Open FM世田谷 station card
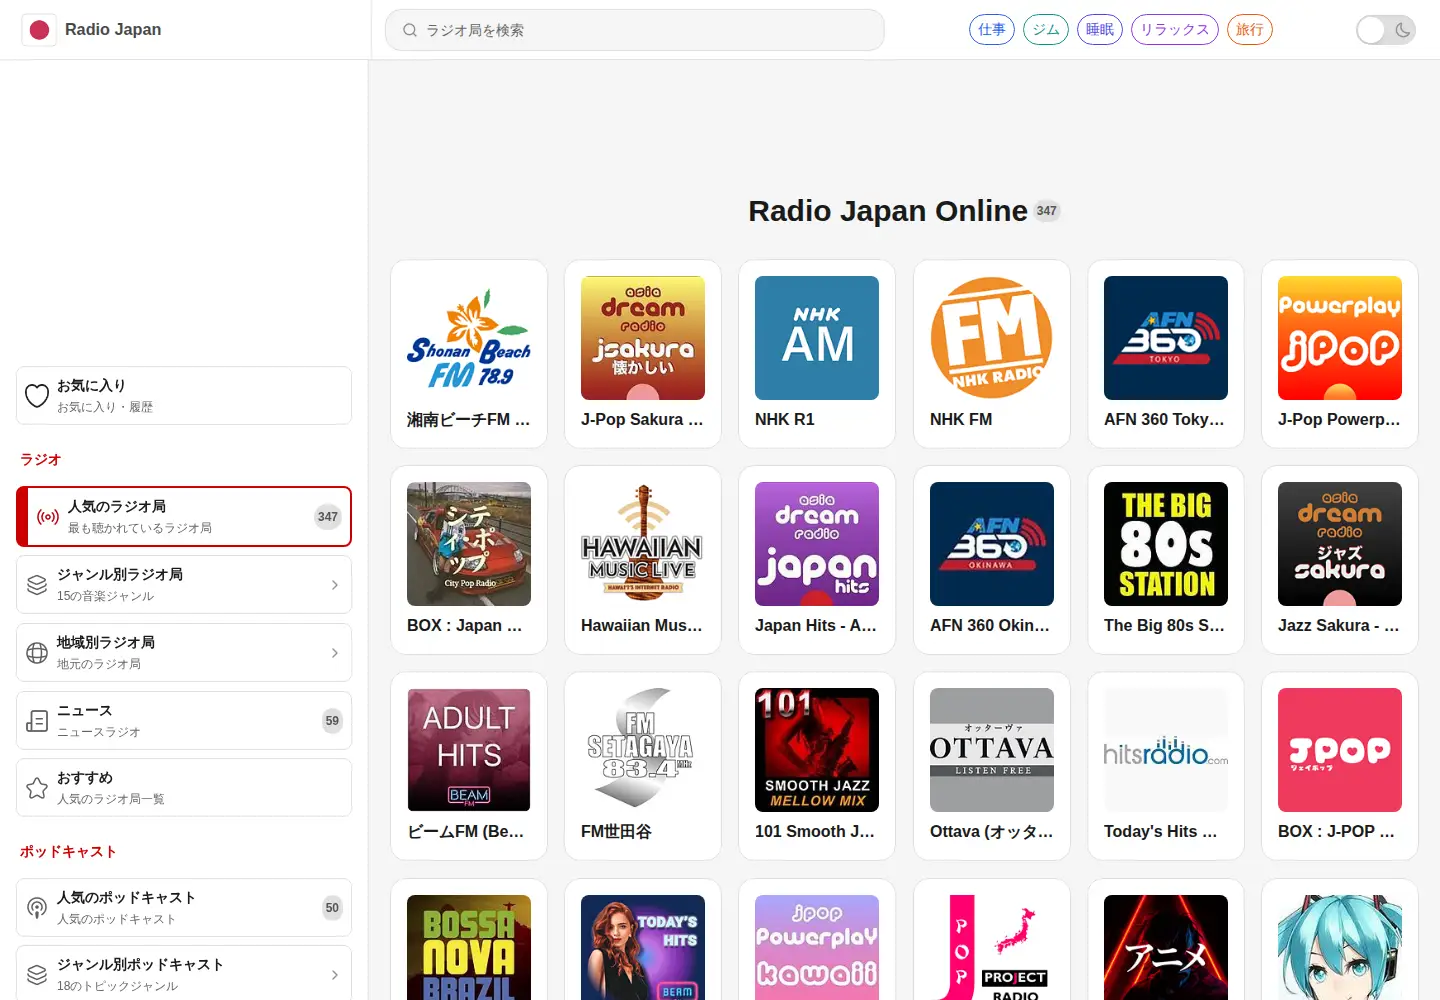 (x=643, y=766)
